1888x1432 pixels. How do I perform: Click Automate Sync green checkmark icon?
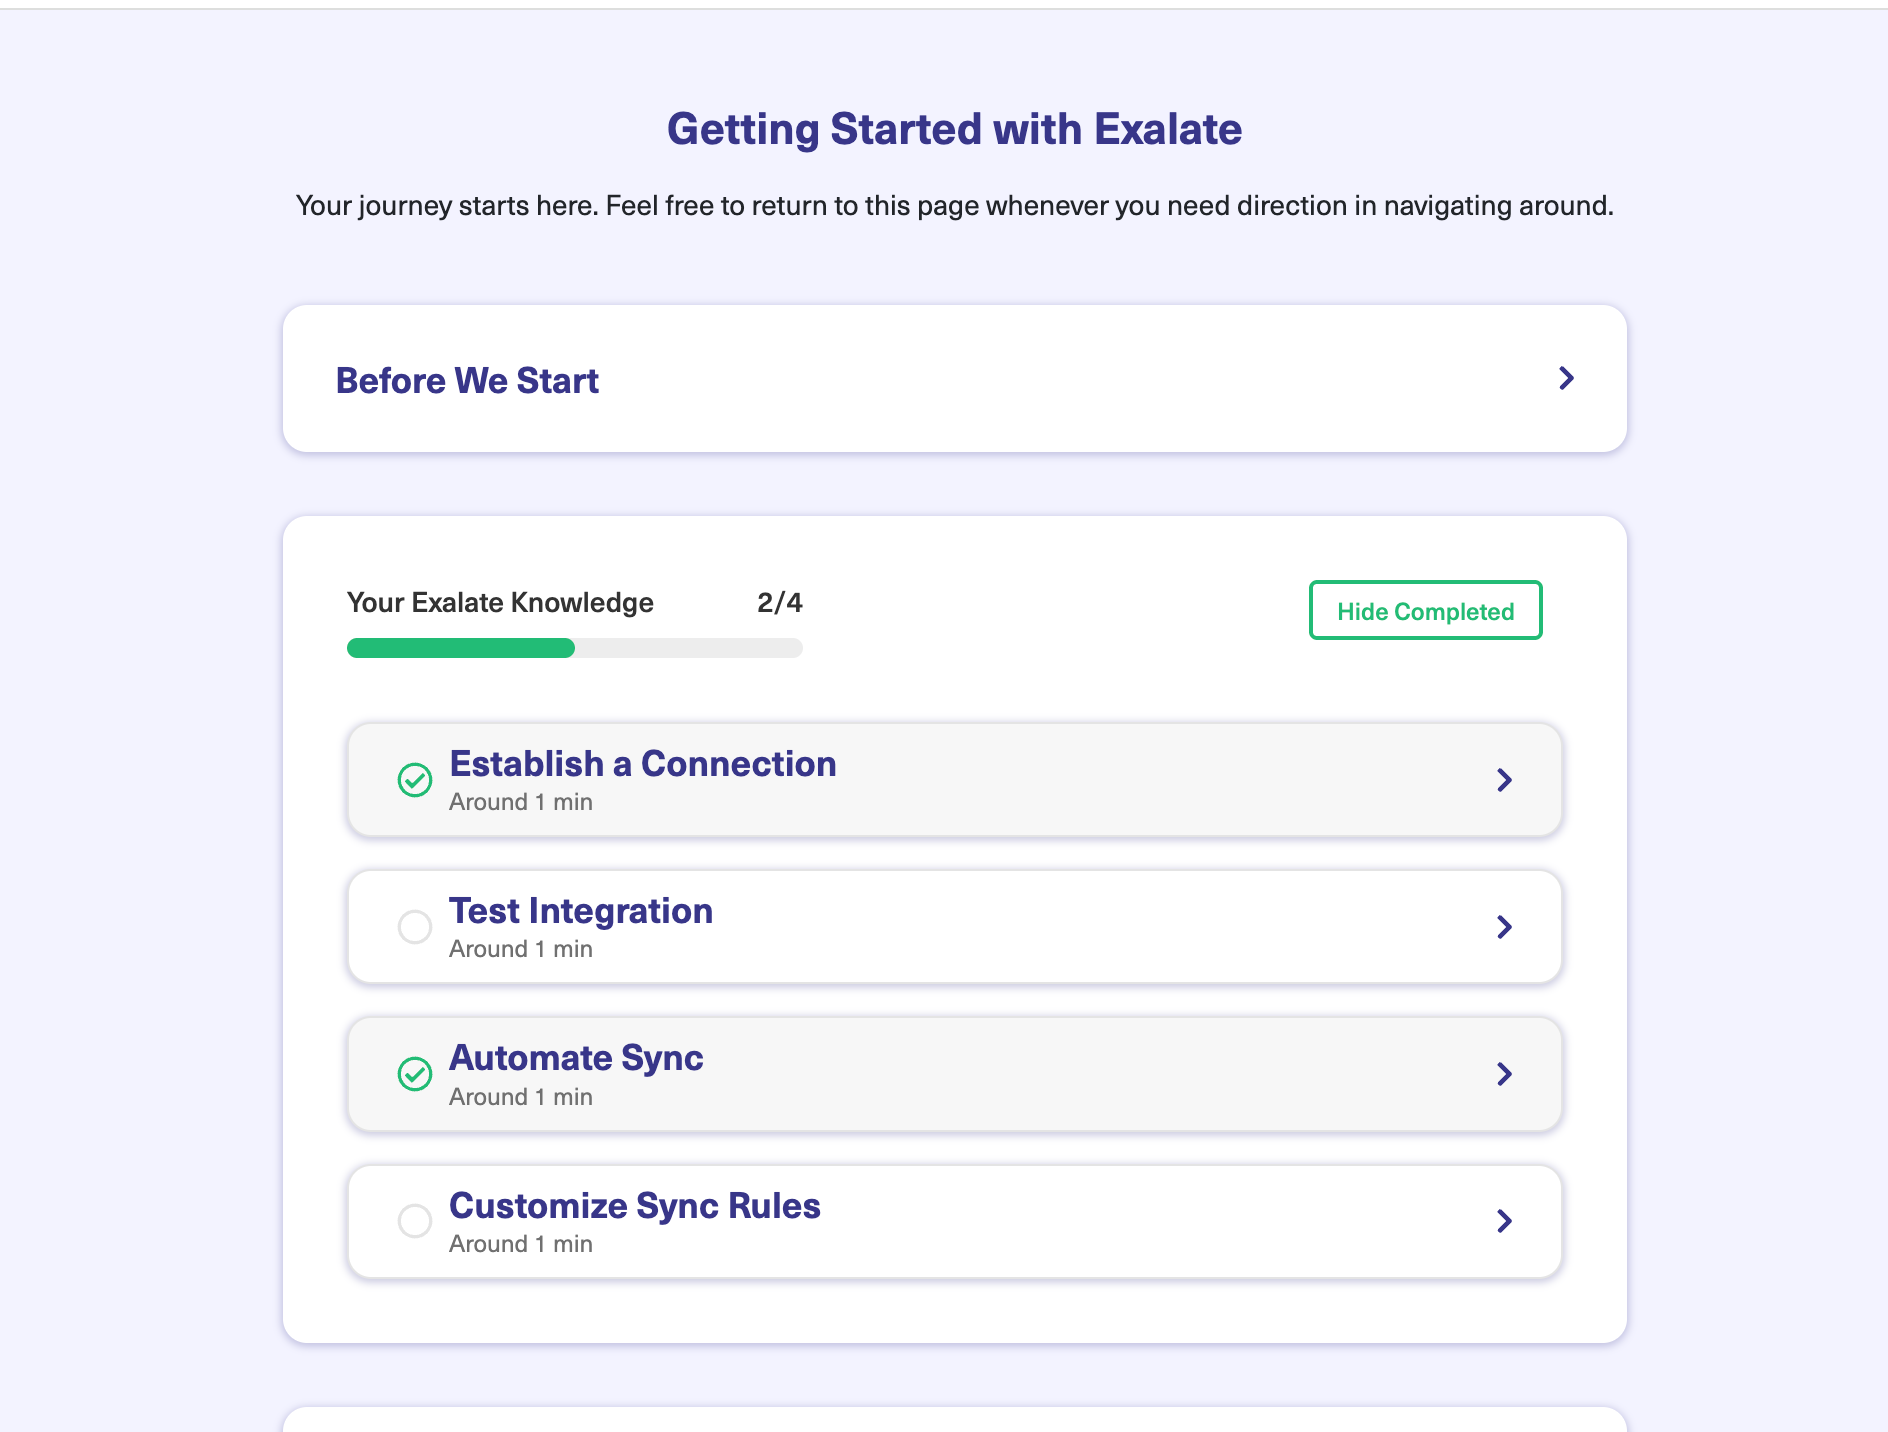415,1074
